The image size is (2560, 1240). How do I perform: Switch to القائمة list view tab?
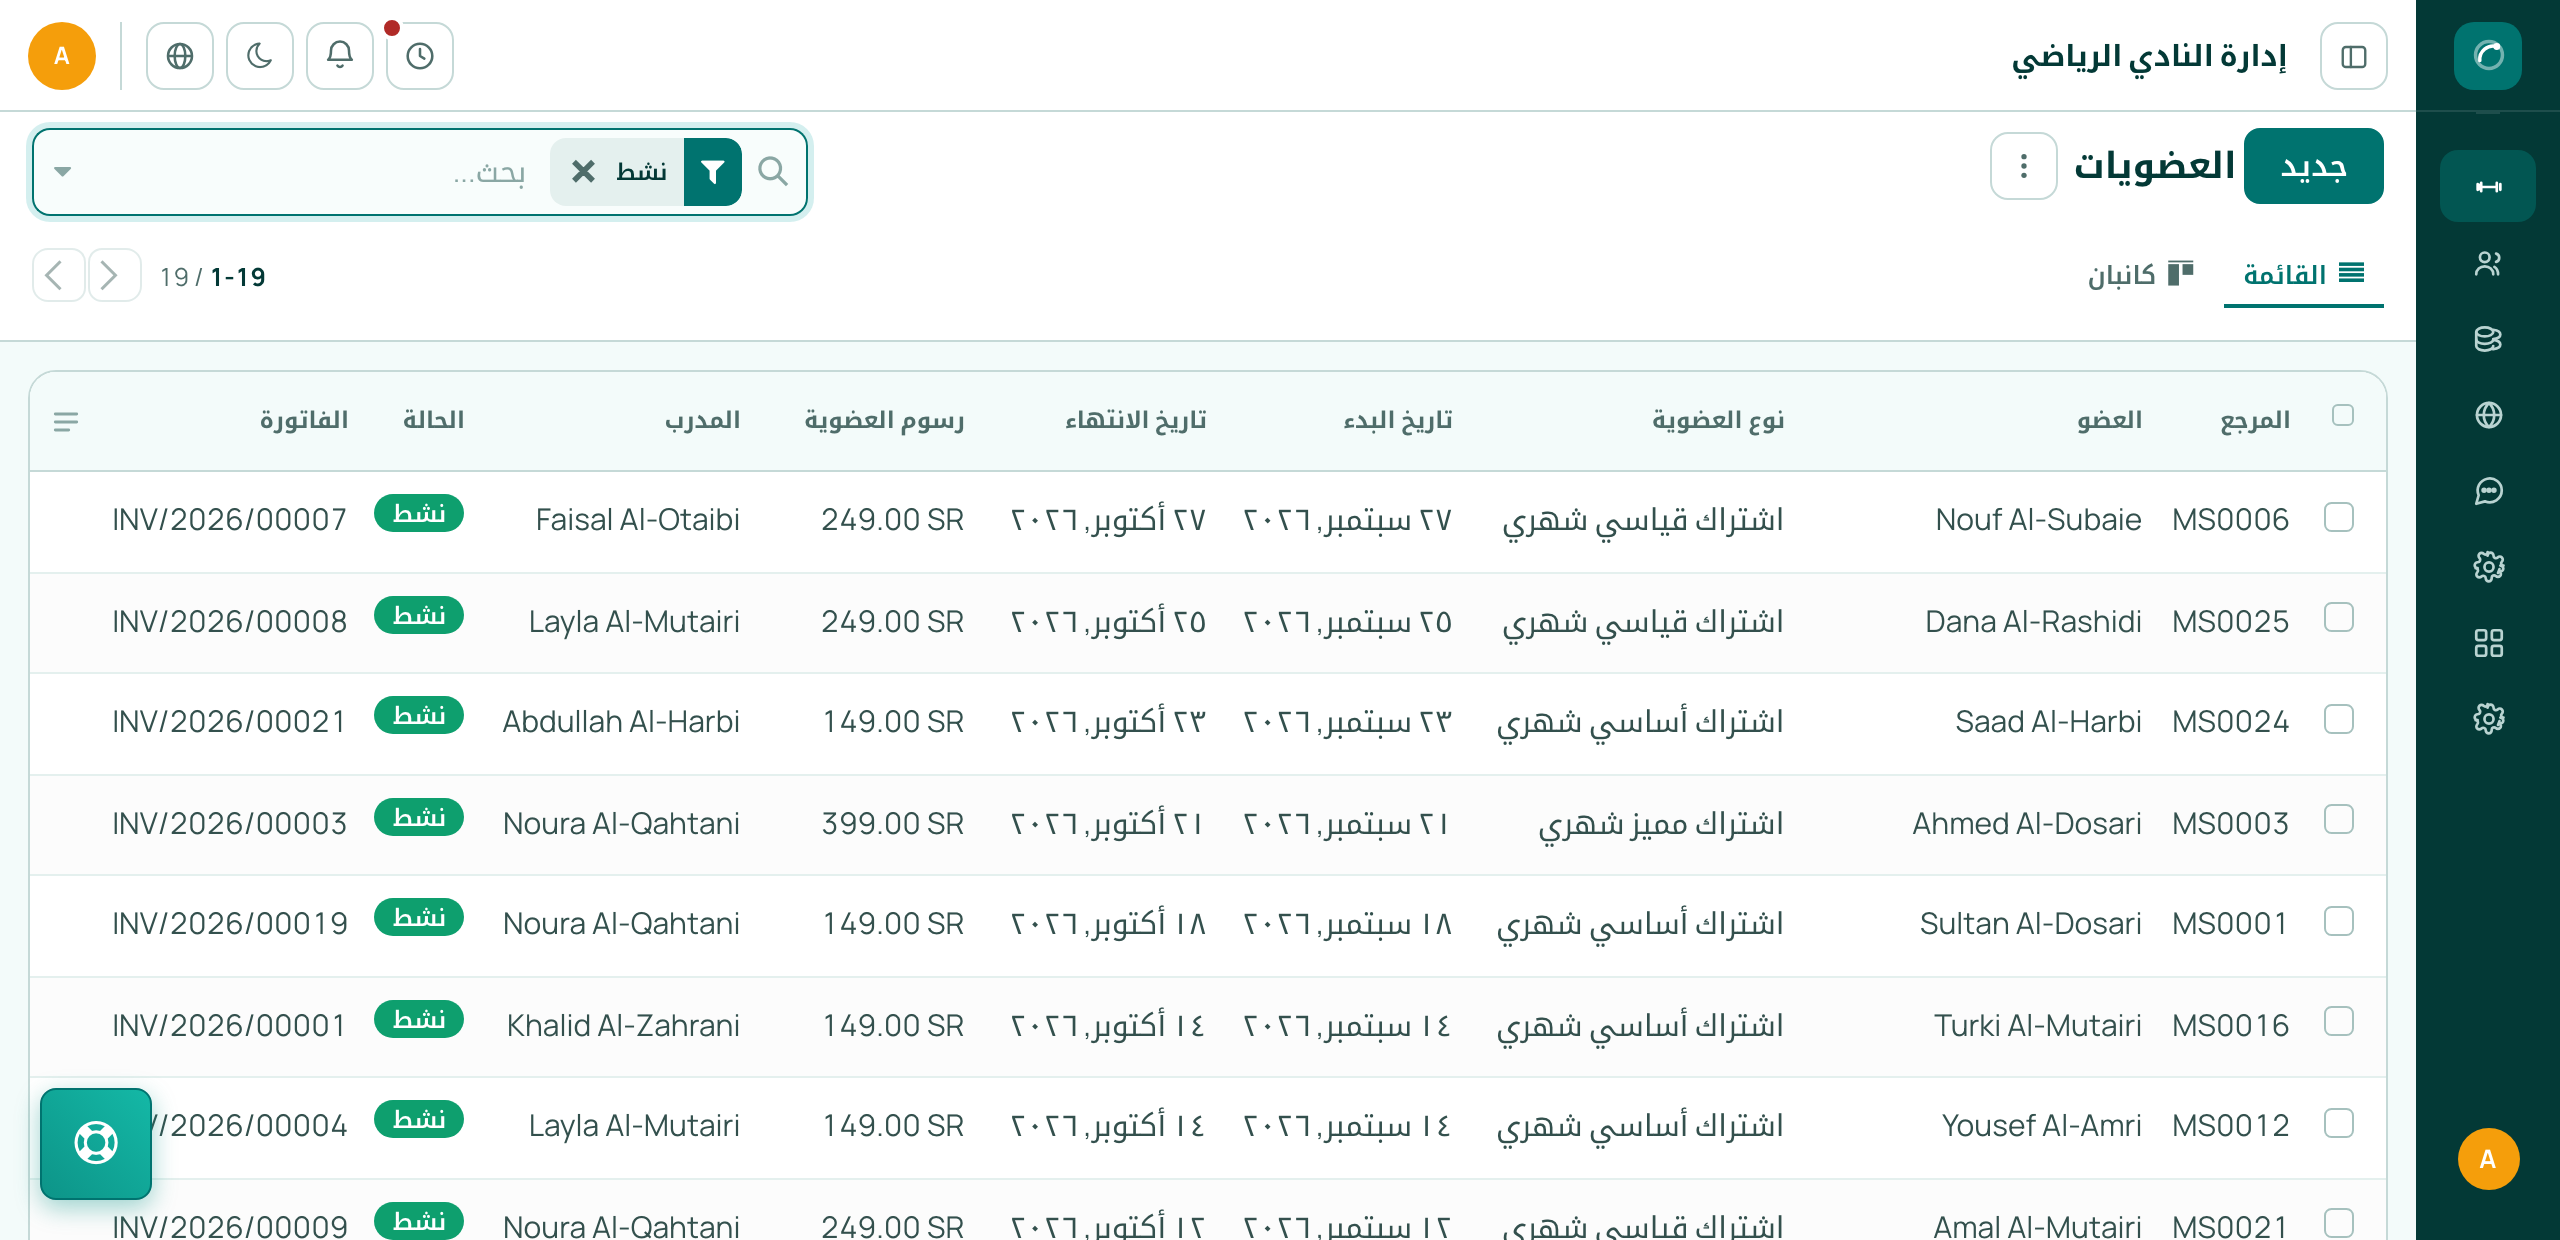[2304, 274]
